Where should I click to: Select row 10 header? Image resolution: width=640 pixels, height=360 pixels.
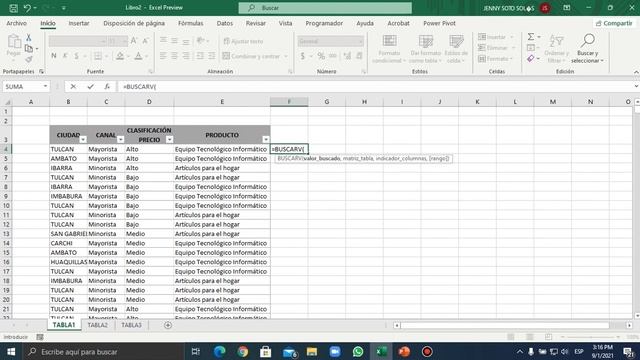[x=6, y=205]
